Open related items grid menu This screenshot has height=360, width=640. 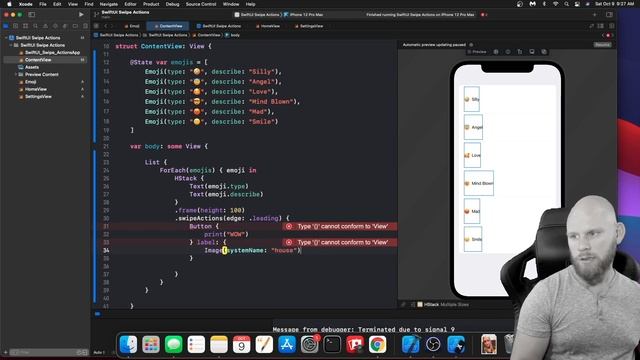(96, 26)
